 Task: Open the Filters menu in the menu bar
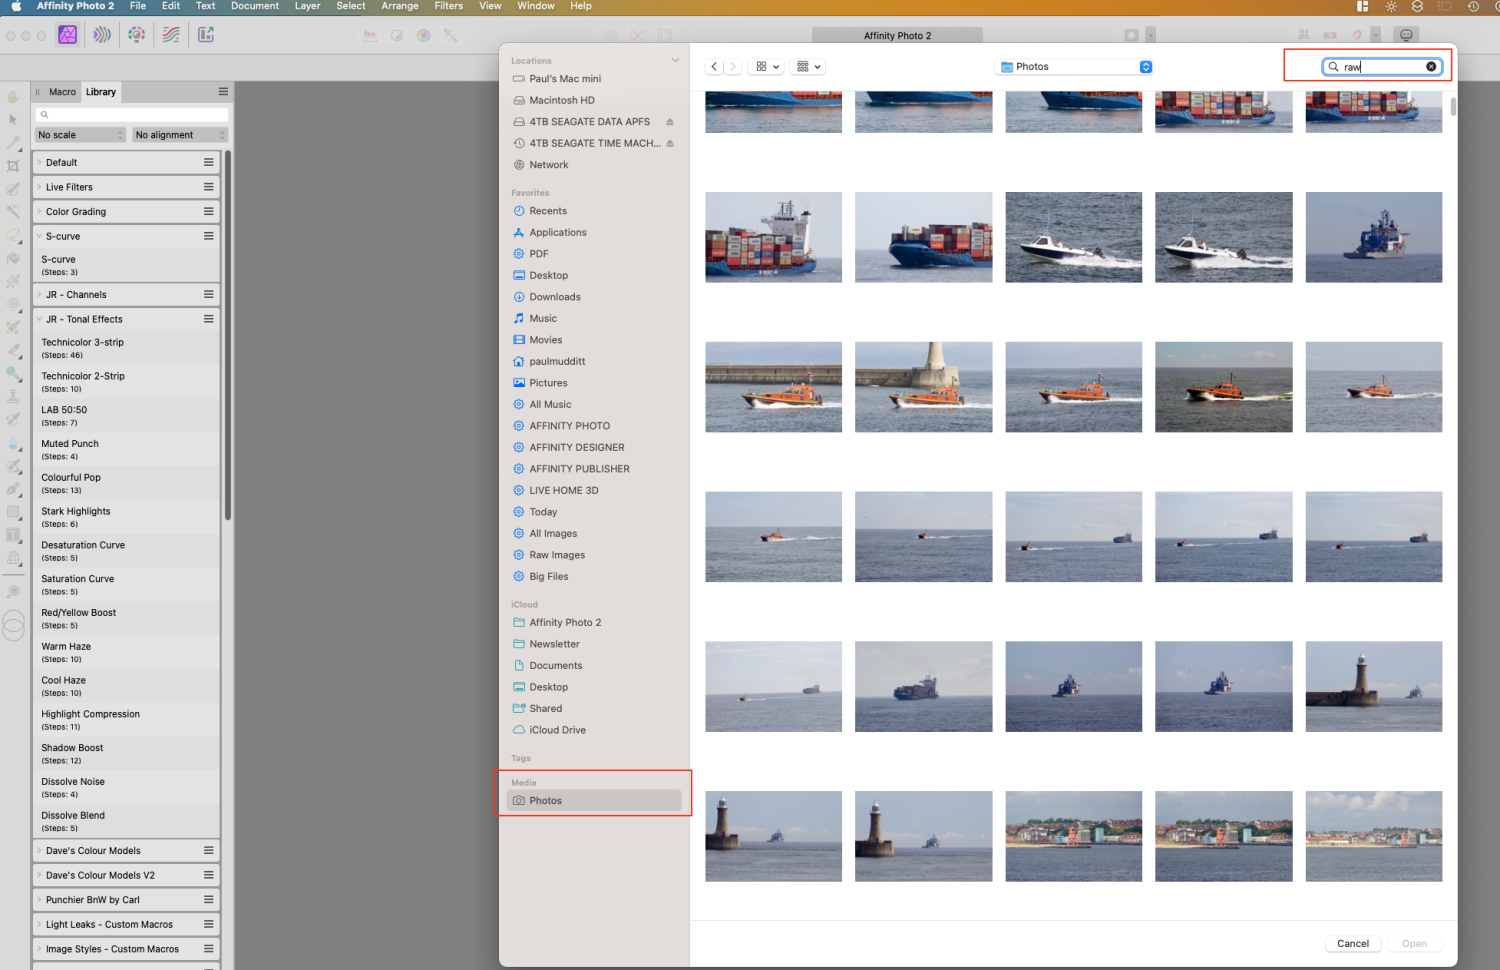click(448, 6)
